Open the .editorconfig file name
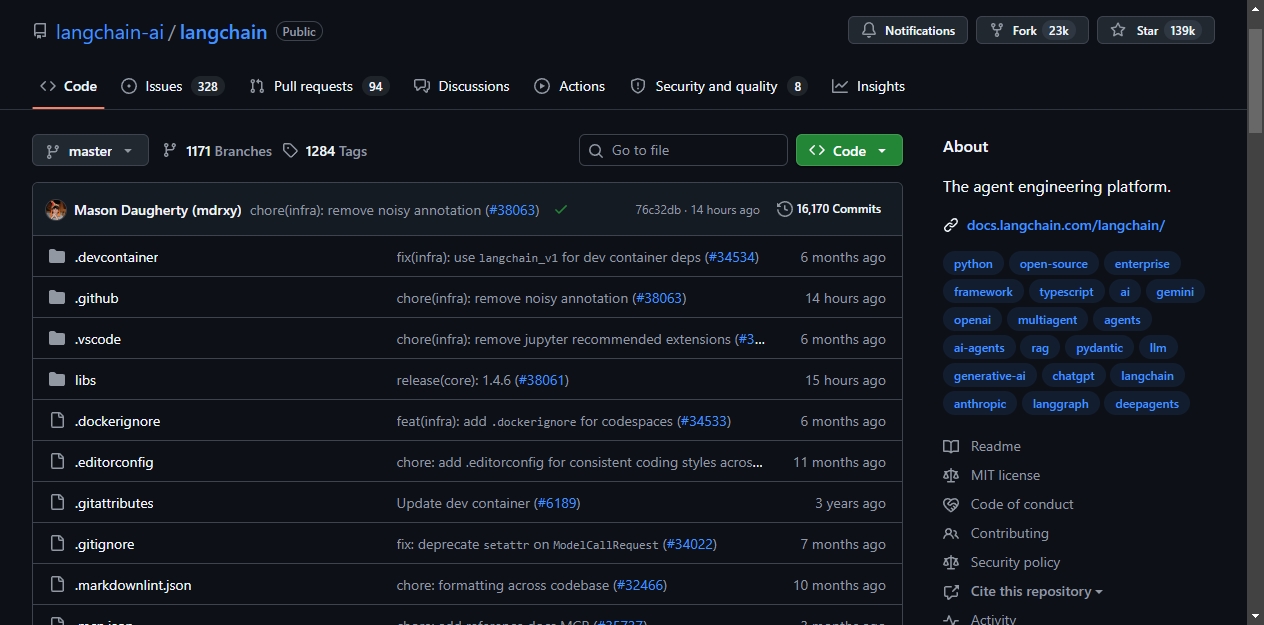The image size is (1264, 625). [x=114, y=462]
